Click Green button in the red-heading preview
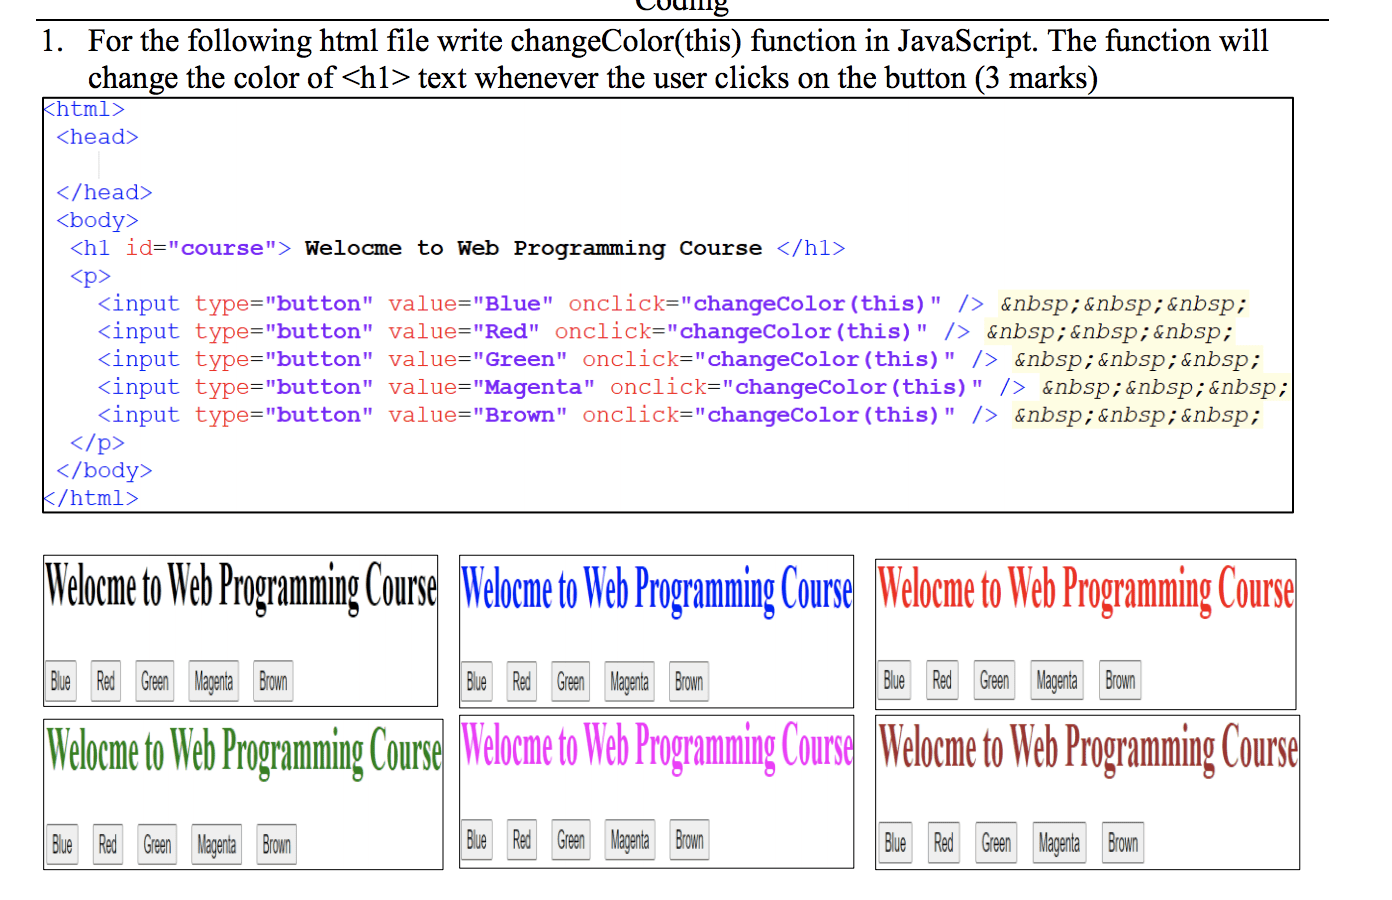The height and width of the screenshot is (900, 1392). point(993,680)
